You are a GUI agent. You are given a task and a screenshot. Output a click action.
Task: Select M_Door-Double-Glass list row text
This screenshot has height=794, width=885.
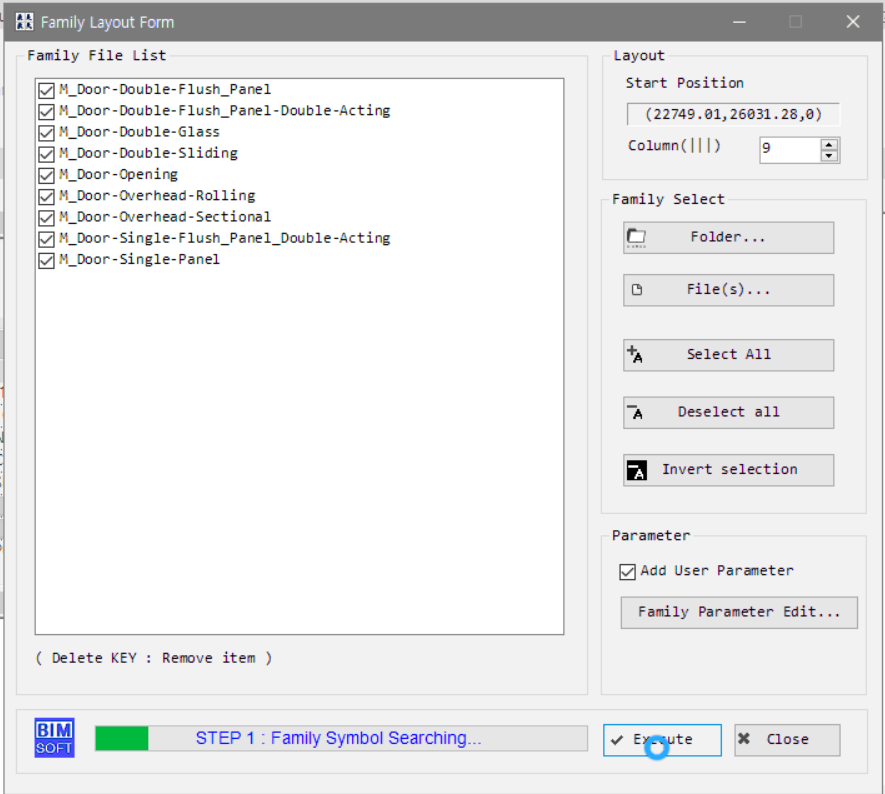[139, 132]
